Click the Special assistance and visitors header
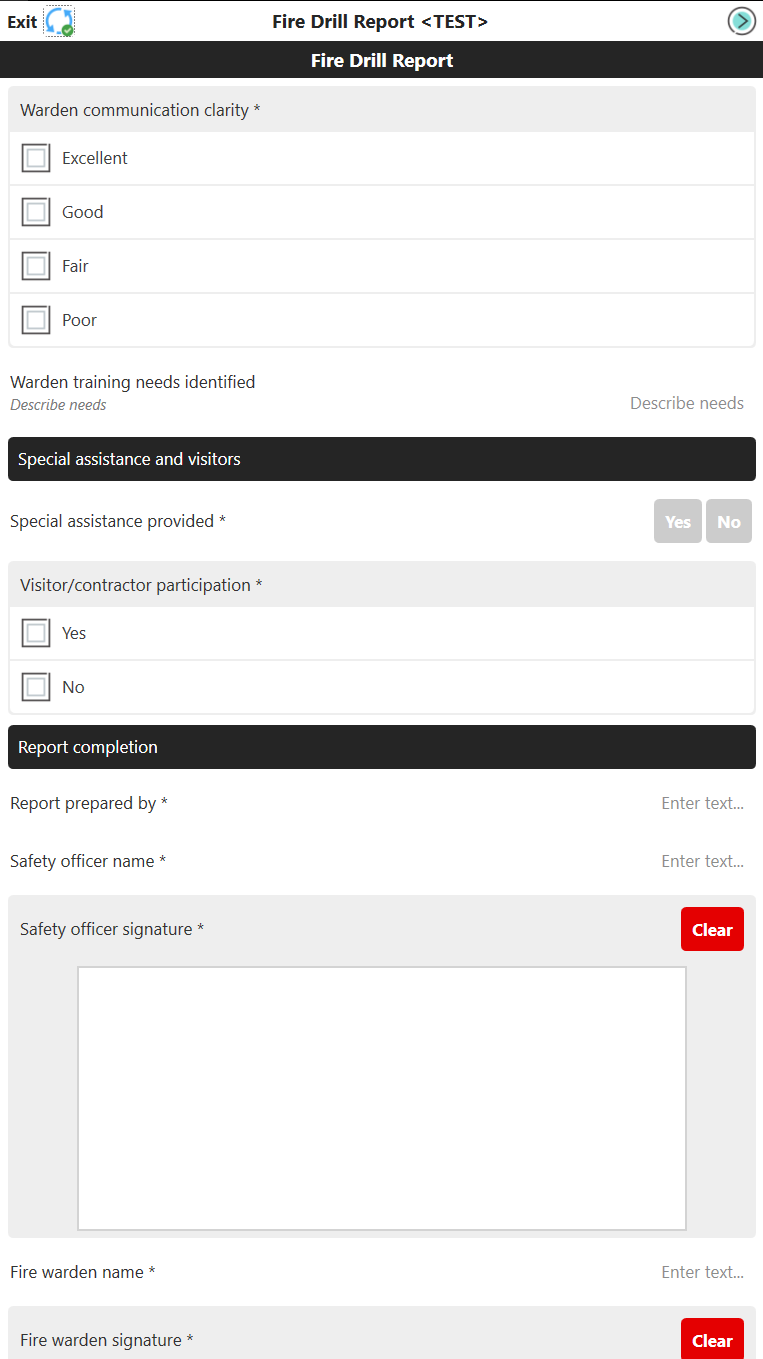The width and height of the screenshot is (763, 1359). tap(381, 459)
